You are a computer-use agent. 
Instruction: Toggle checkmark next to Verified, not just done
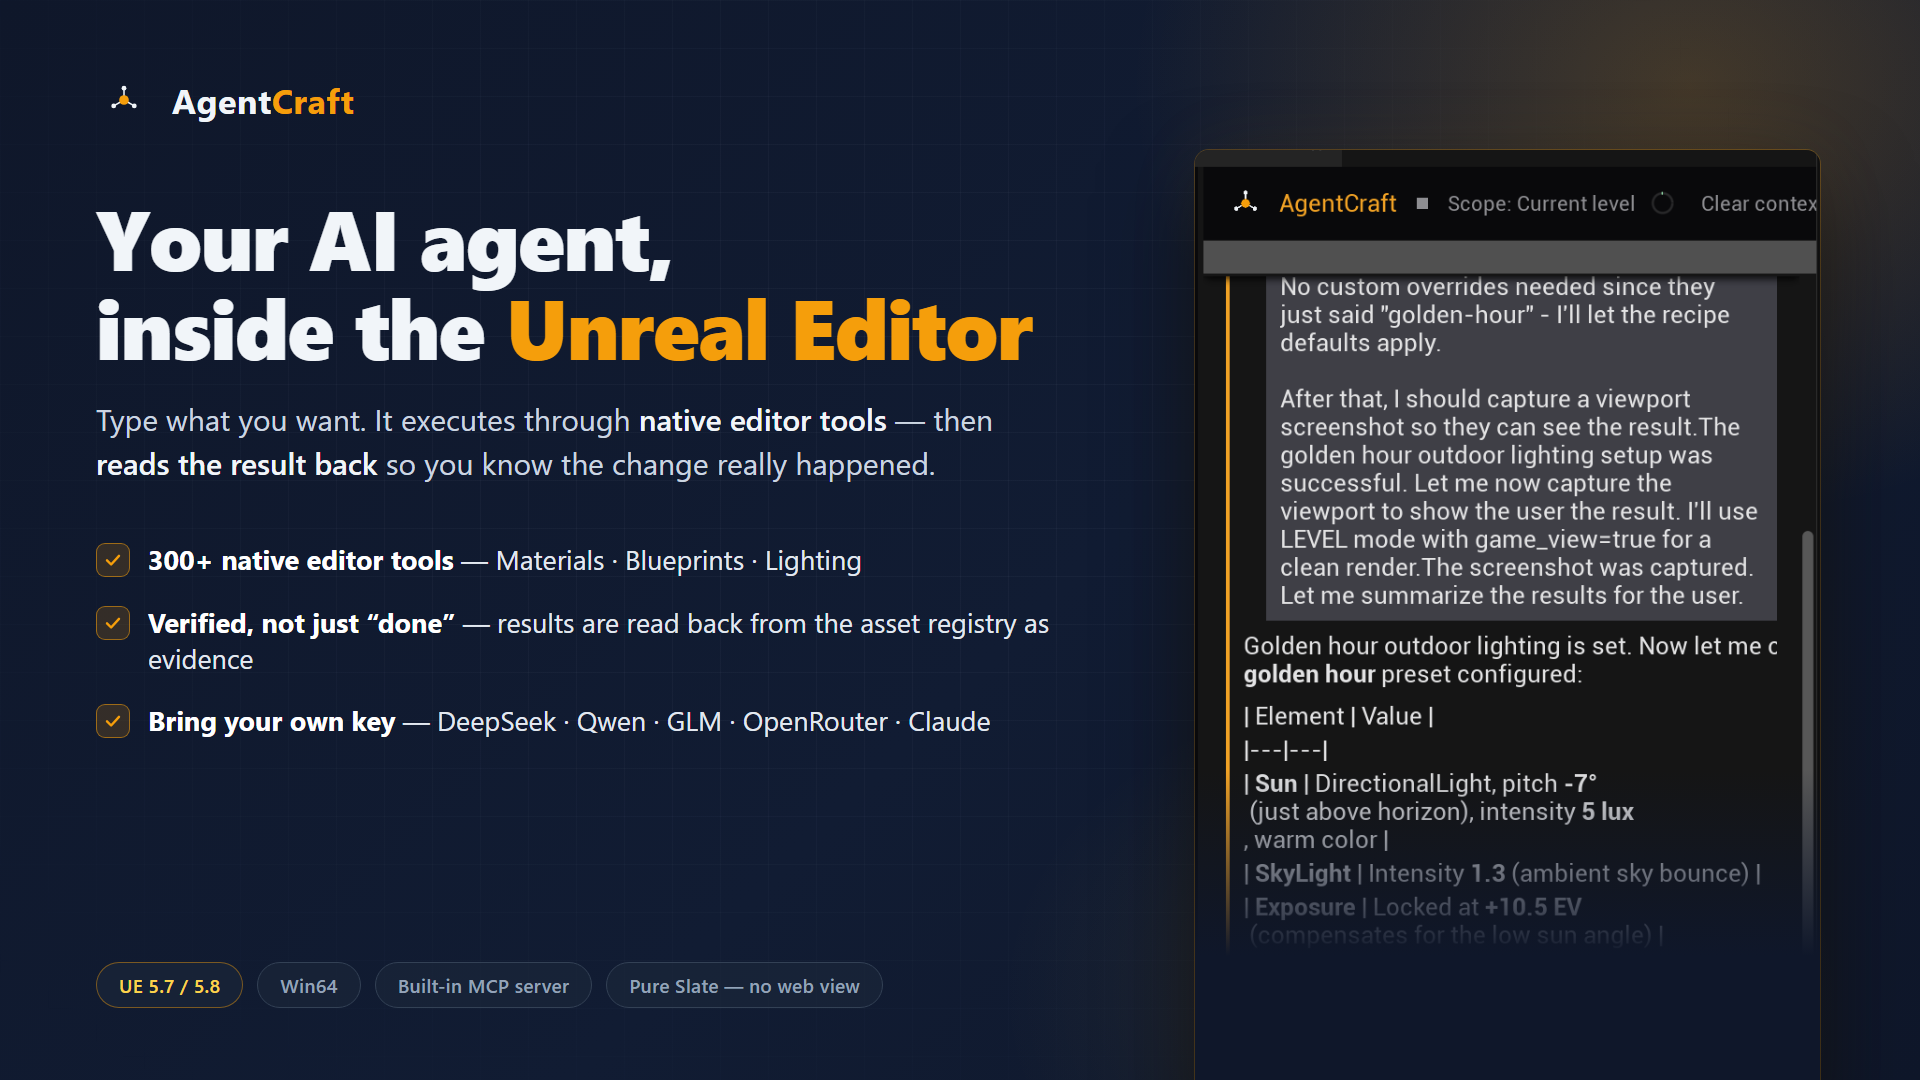(113, 623)
